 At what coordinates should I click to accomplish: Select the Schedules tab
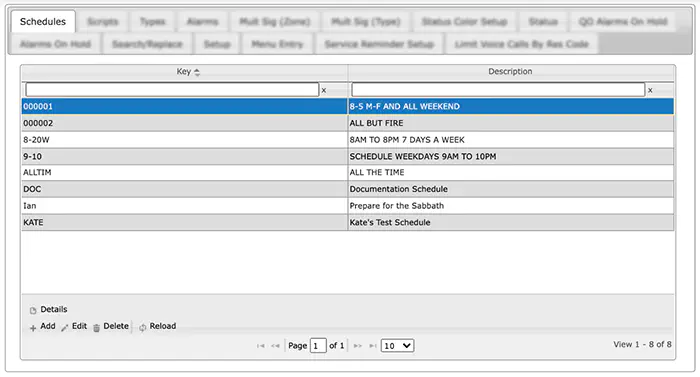click(43, 21)
